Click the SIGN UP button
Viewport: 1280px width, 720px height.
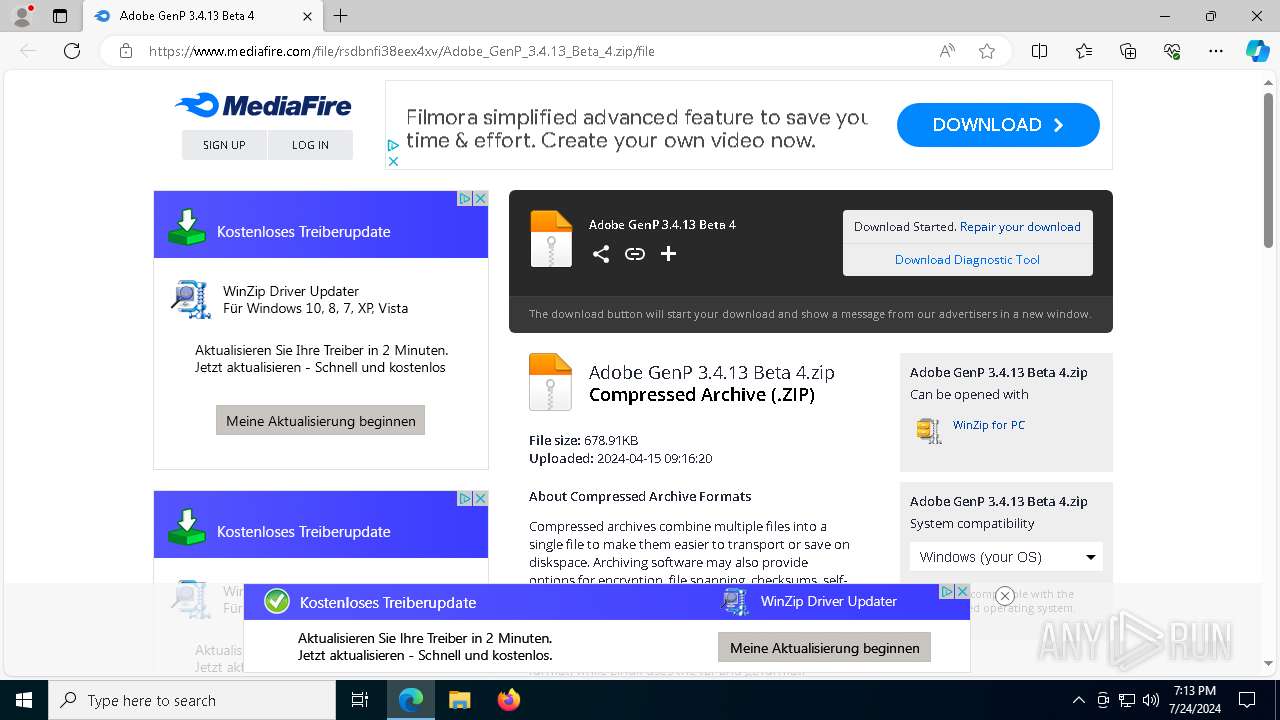(224, 145)
